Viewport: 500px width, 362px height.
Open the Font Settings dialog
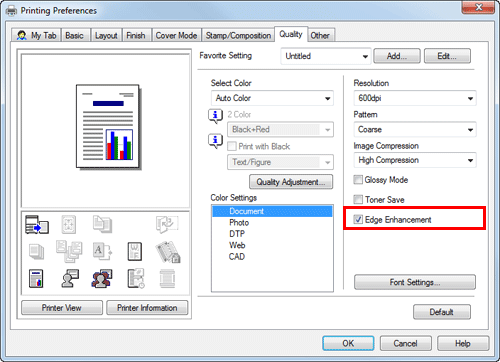pos(415,282)
